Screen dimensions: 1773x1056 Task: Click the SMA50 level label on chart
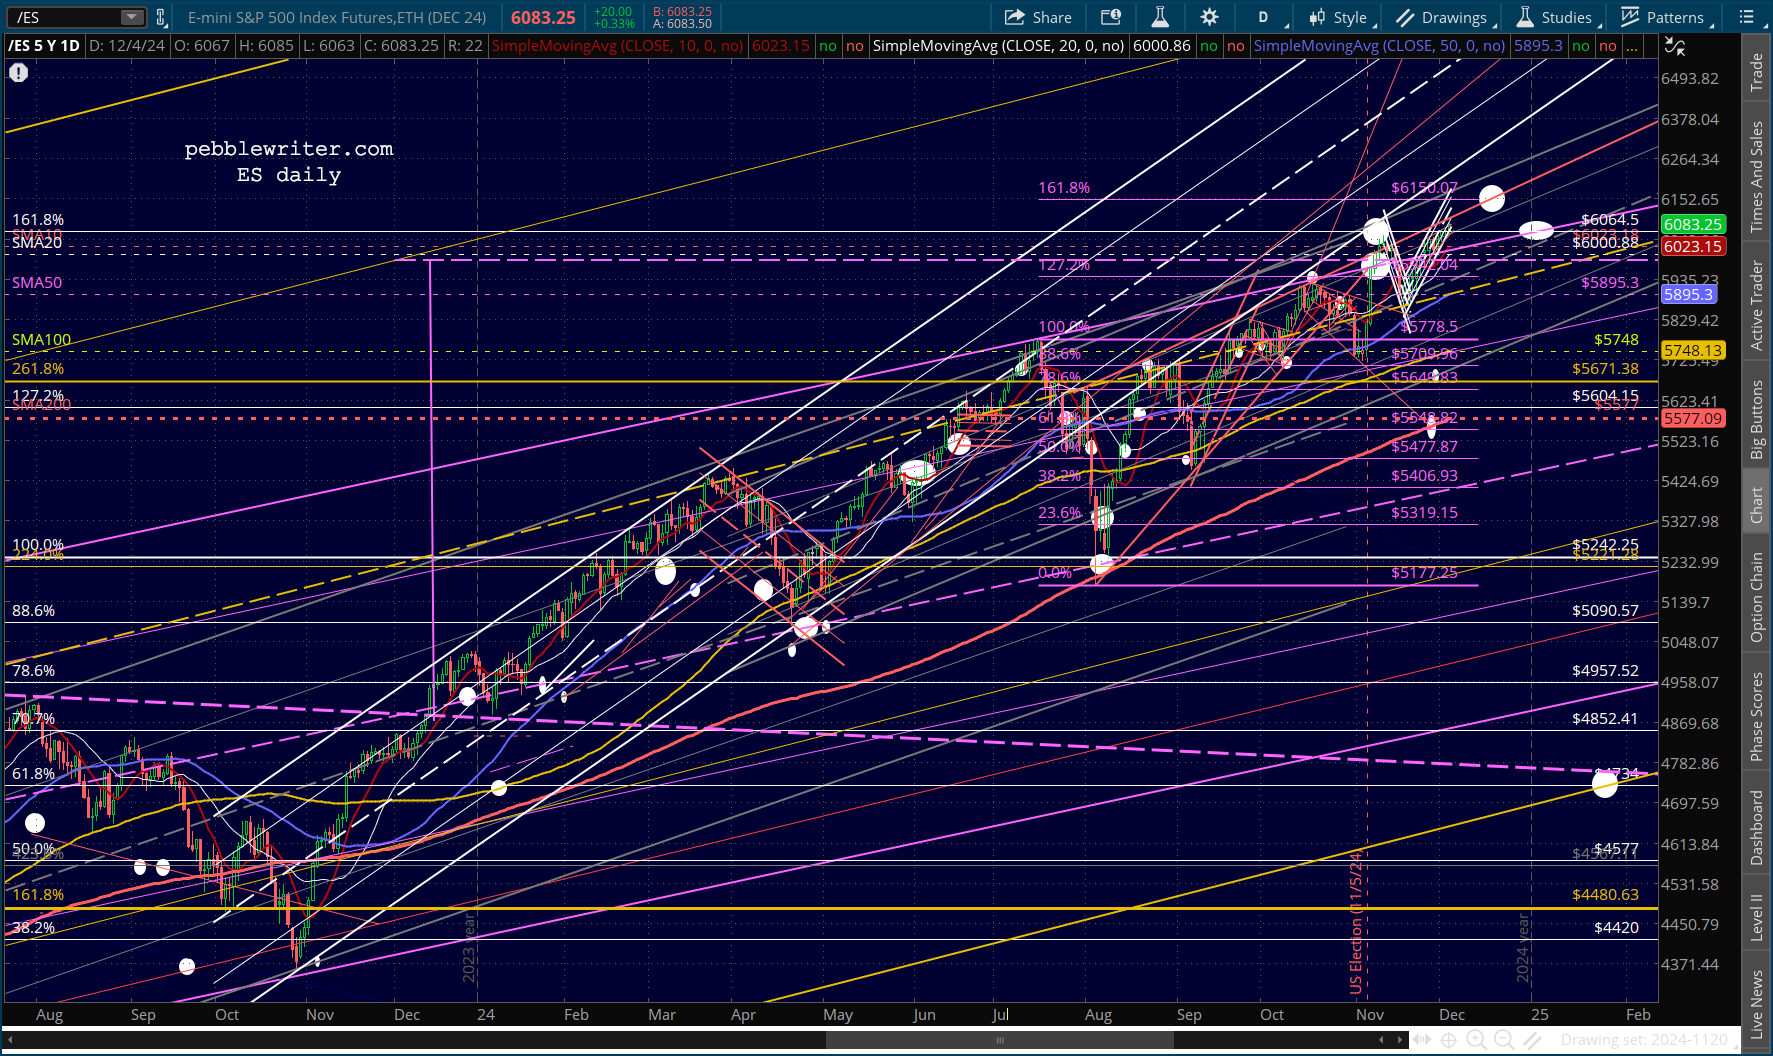point(37,283)
